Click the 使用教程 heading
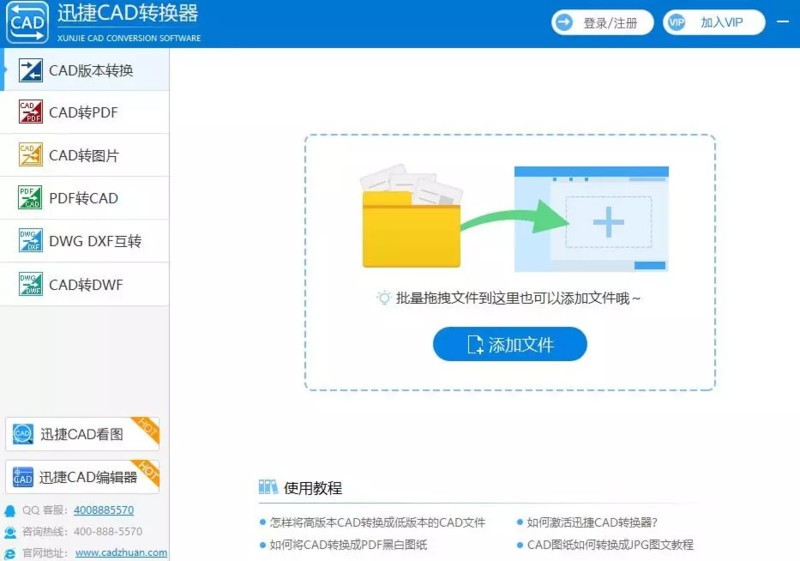 (313, 488)
